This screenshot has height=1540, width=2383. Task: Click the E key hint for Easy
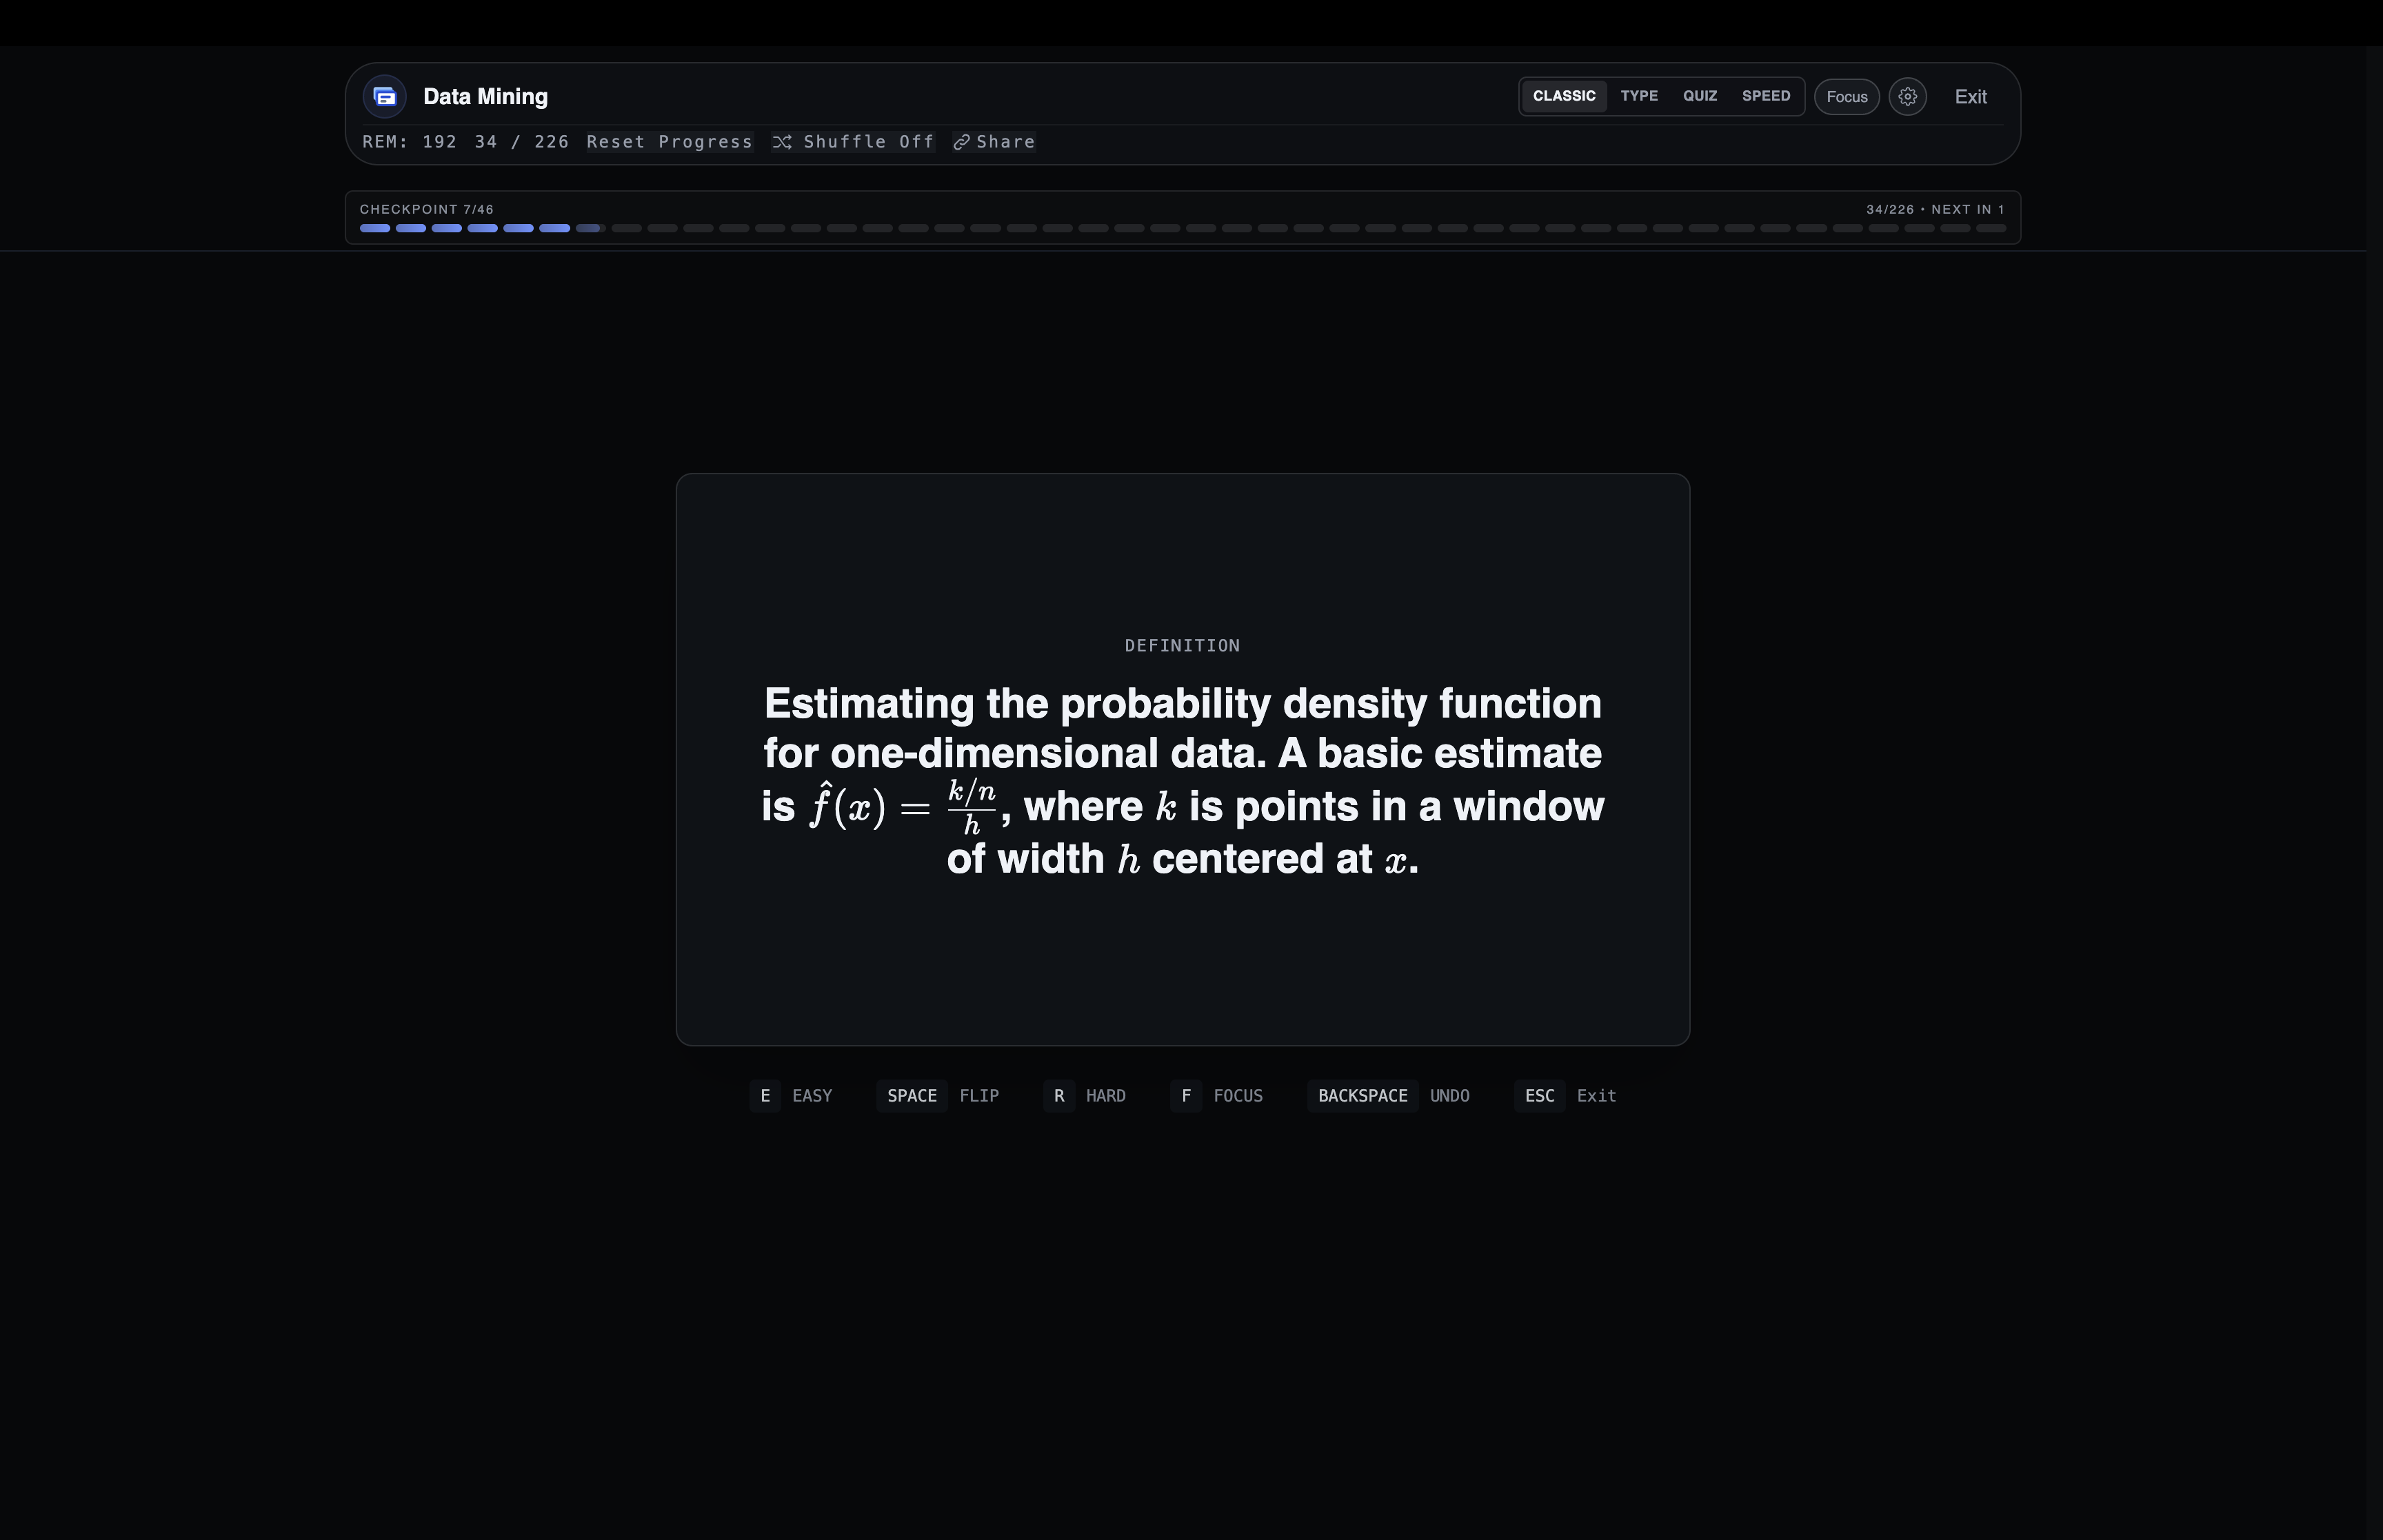(765, 1096)
